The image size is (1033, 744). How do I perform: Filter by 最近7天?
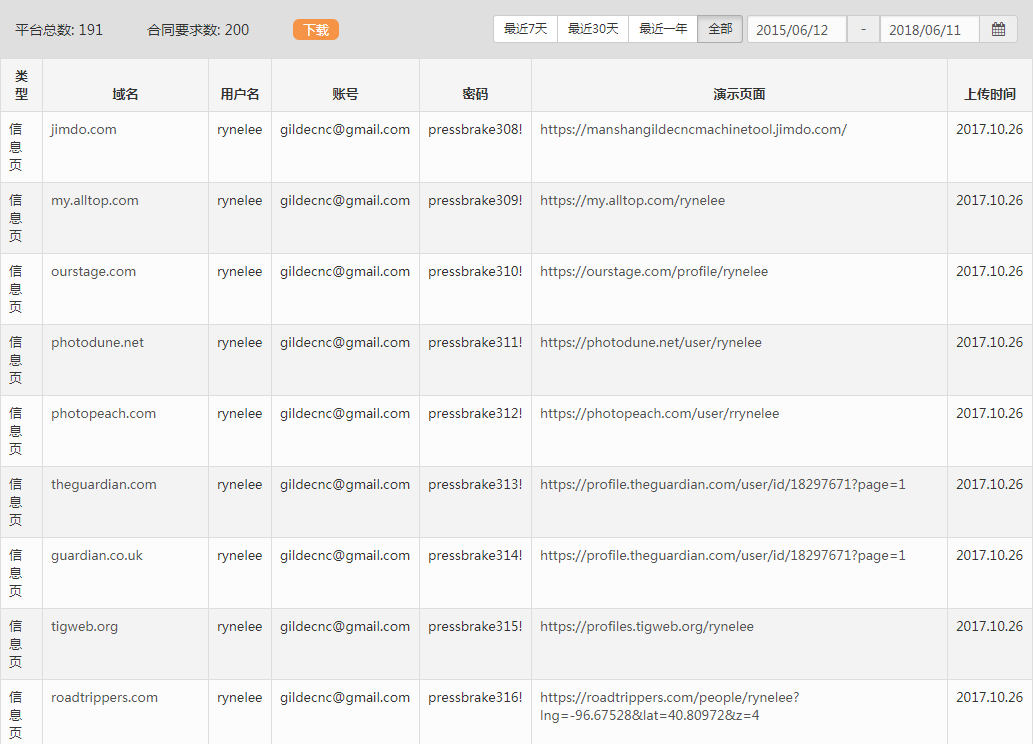click(x=525, y=29)
